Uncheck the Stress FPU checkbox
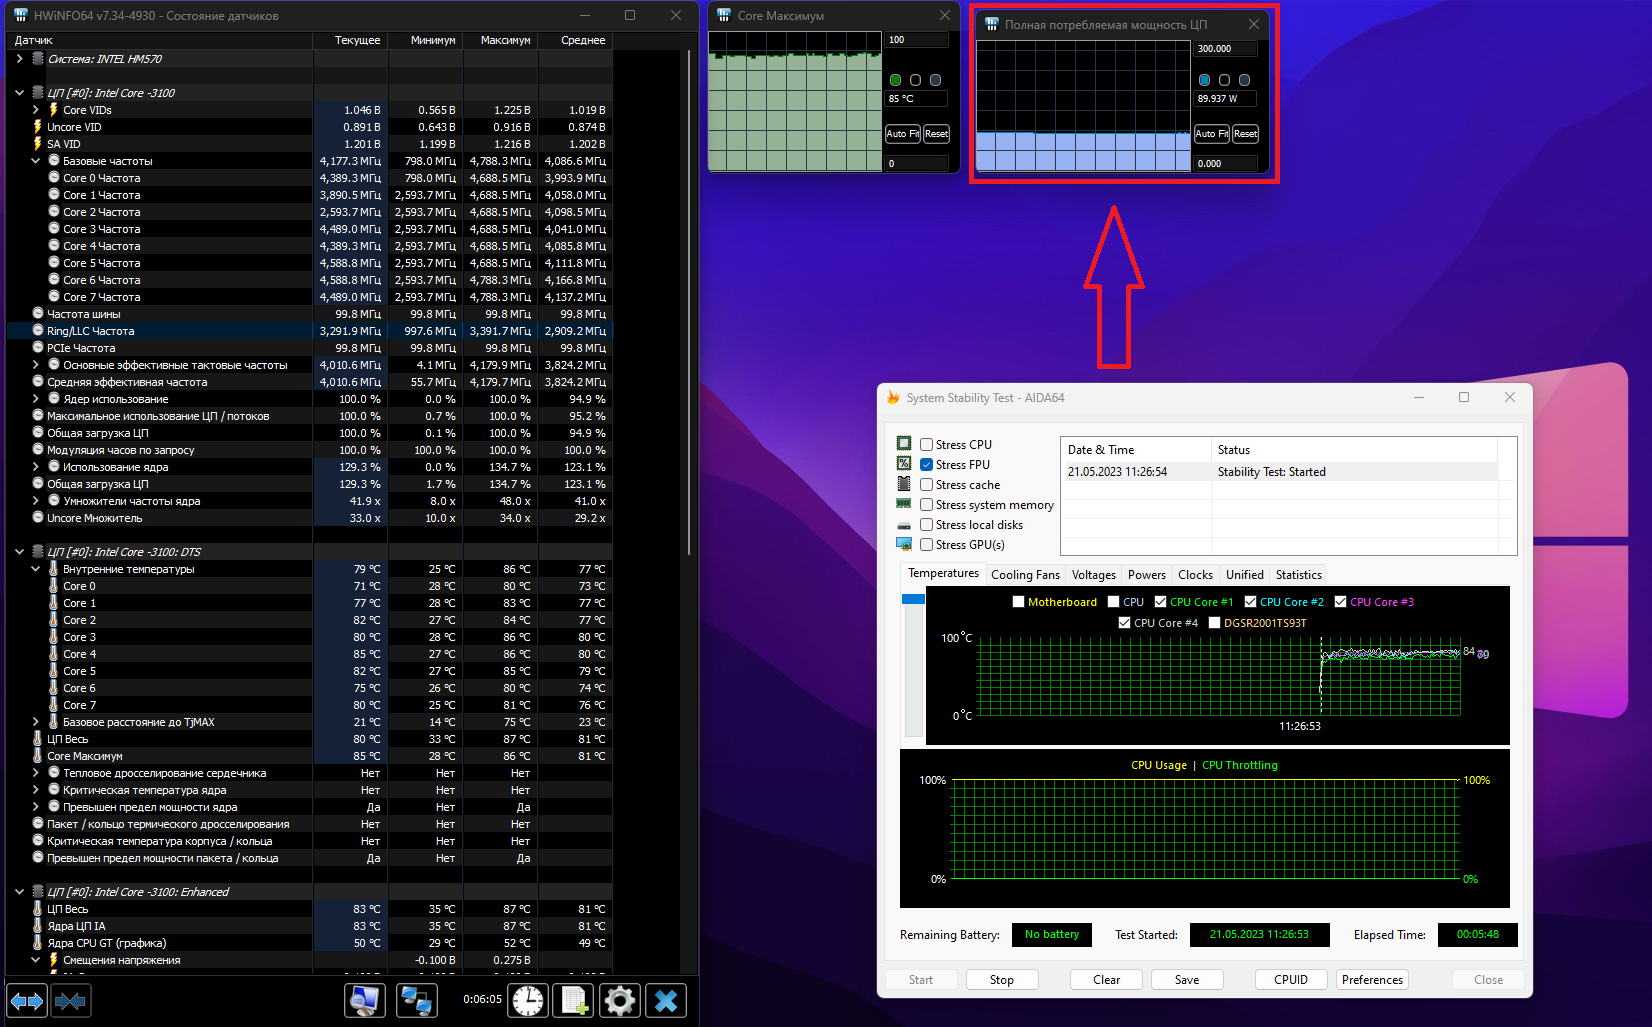 tap(927, 464)
